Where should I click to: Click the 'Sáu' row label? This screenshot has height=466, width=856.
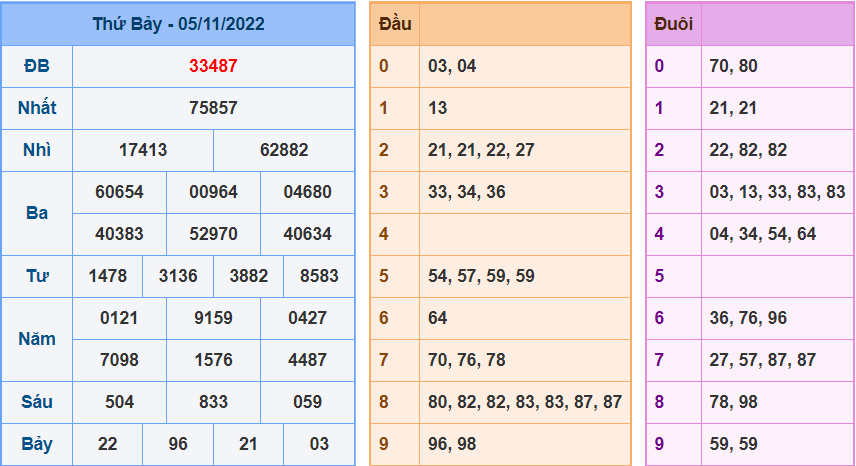37,402
